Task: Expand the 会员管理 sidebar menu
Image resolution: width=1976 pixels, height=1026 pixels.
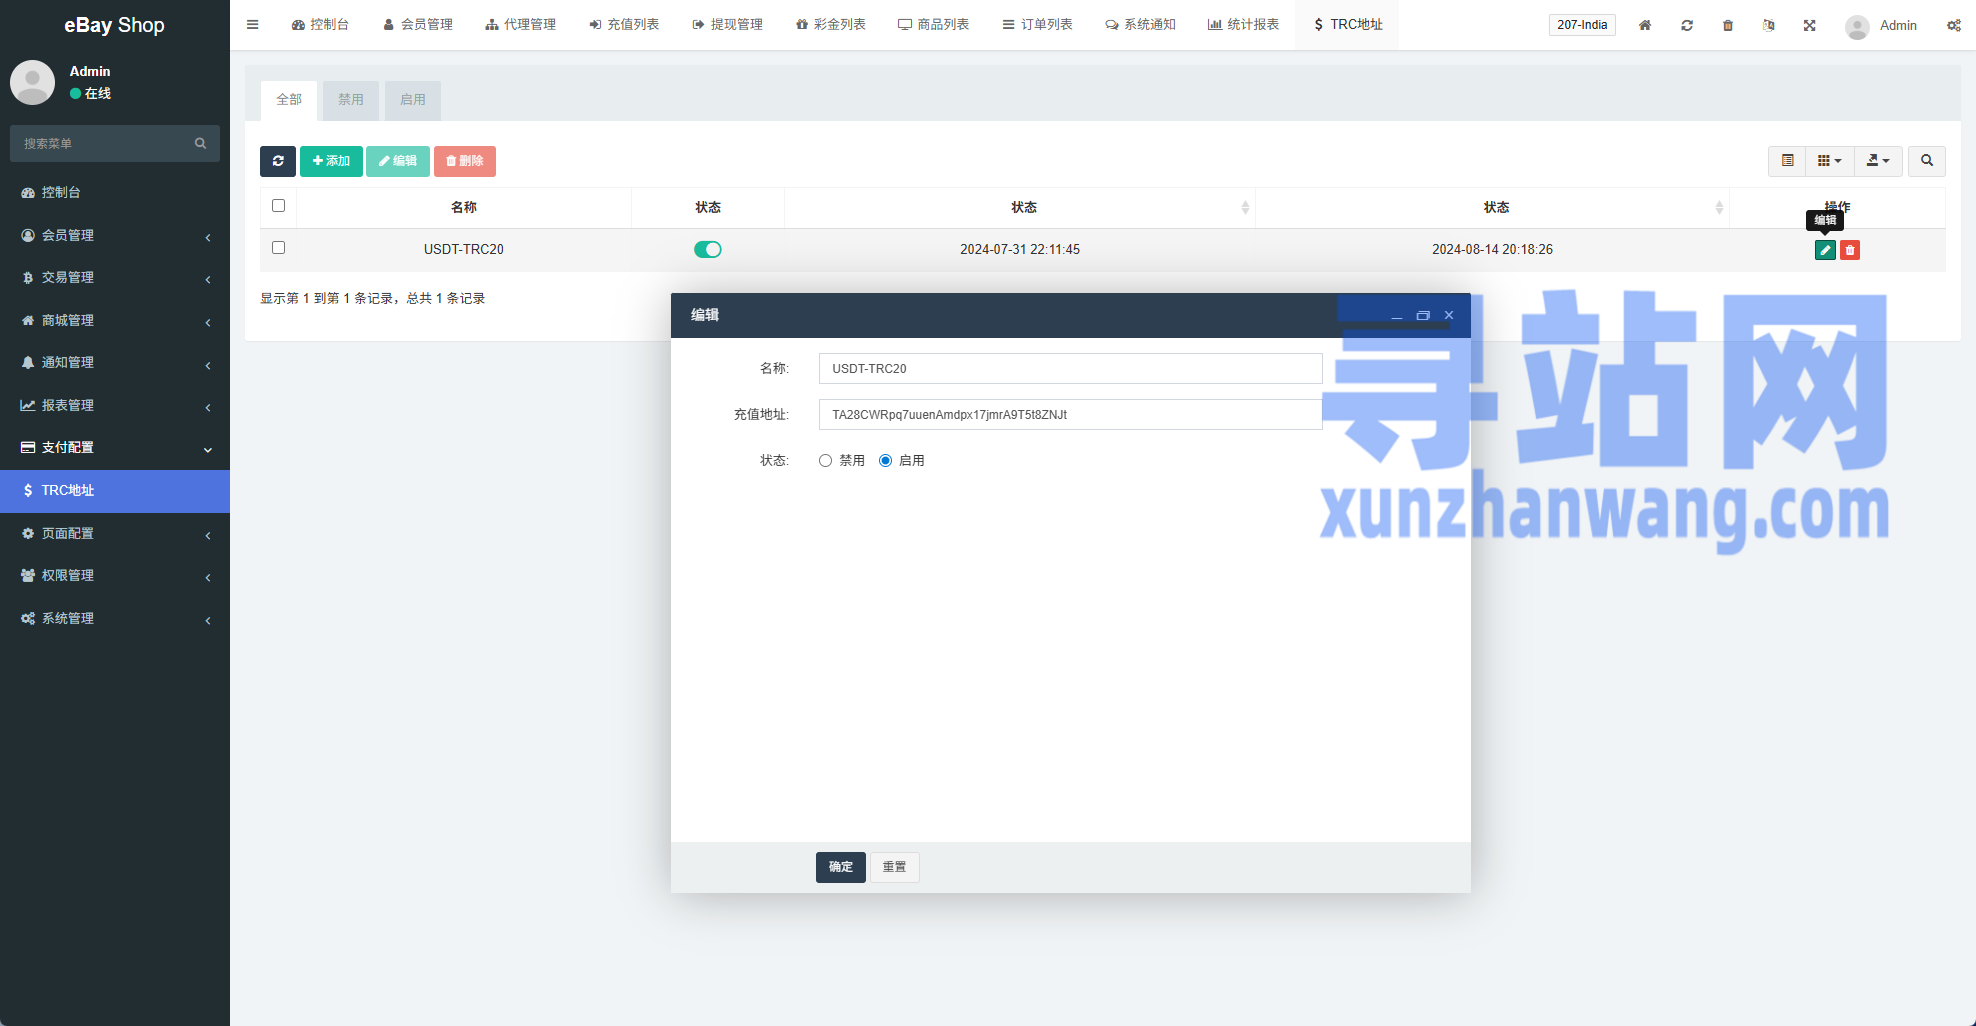Action: (x=115, y=235)
